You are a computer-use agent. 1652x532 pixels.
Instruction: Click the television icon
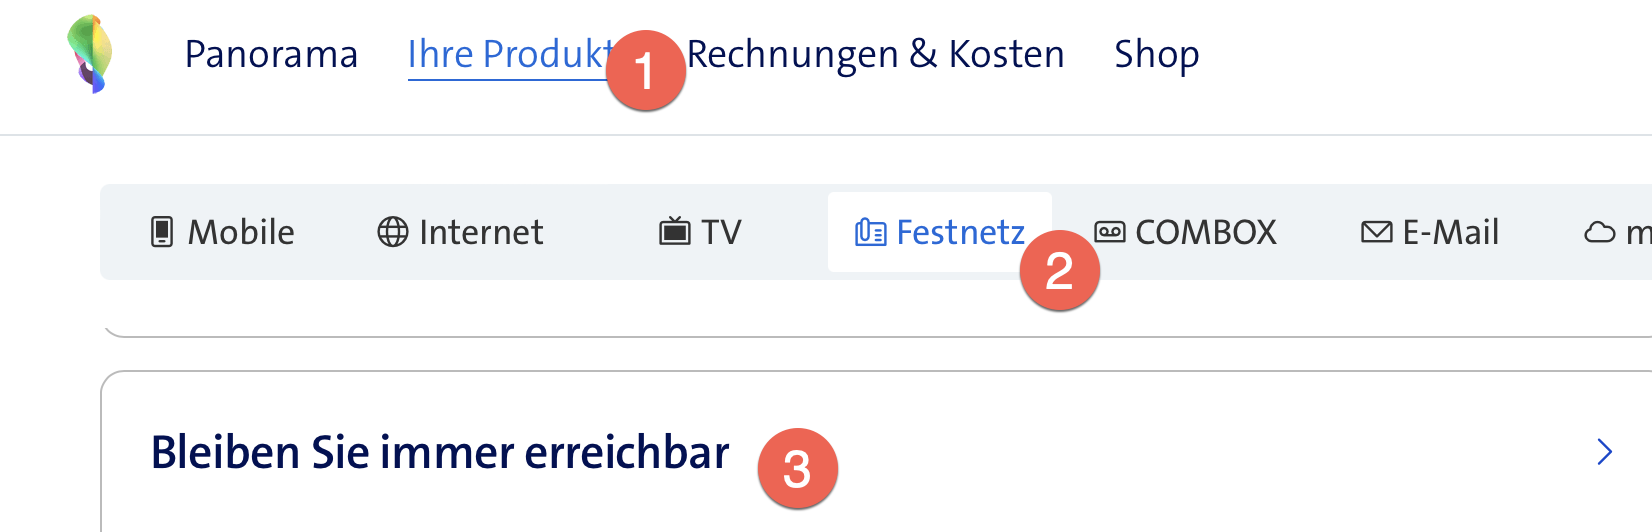(675, 232)
